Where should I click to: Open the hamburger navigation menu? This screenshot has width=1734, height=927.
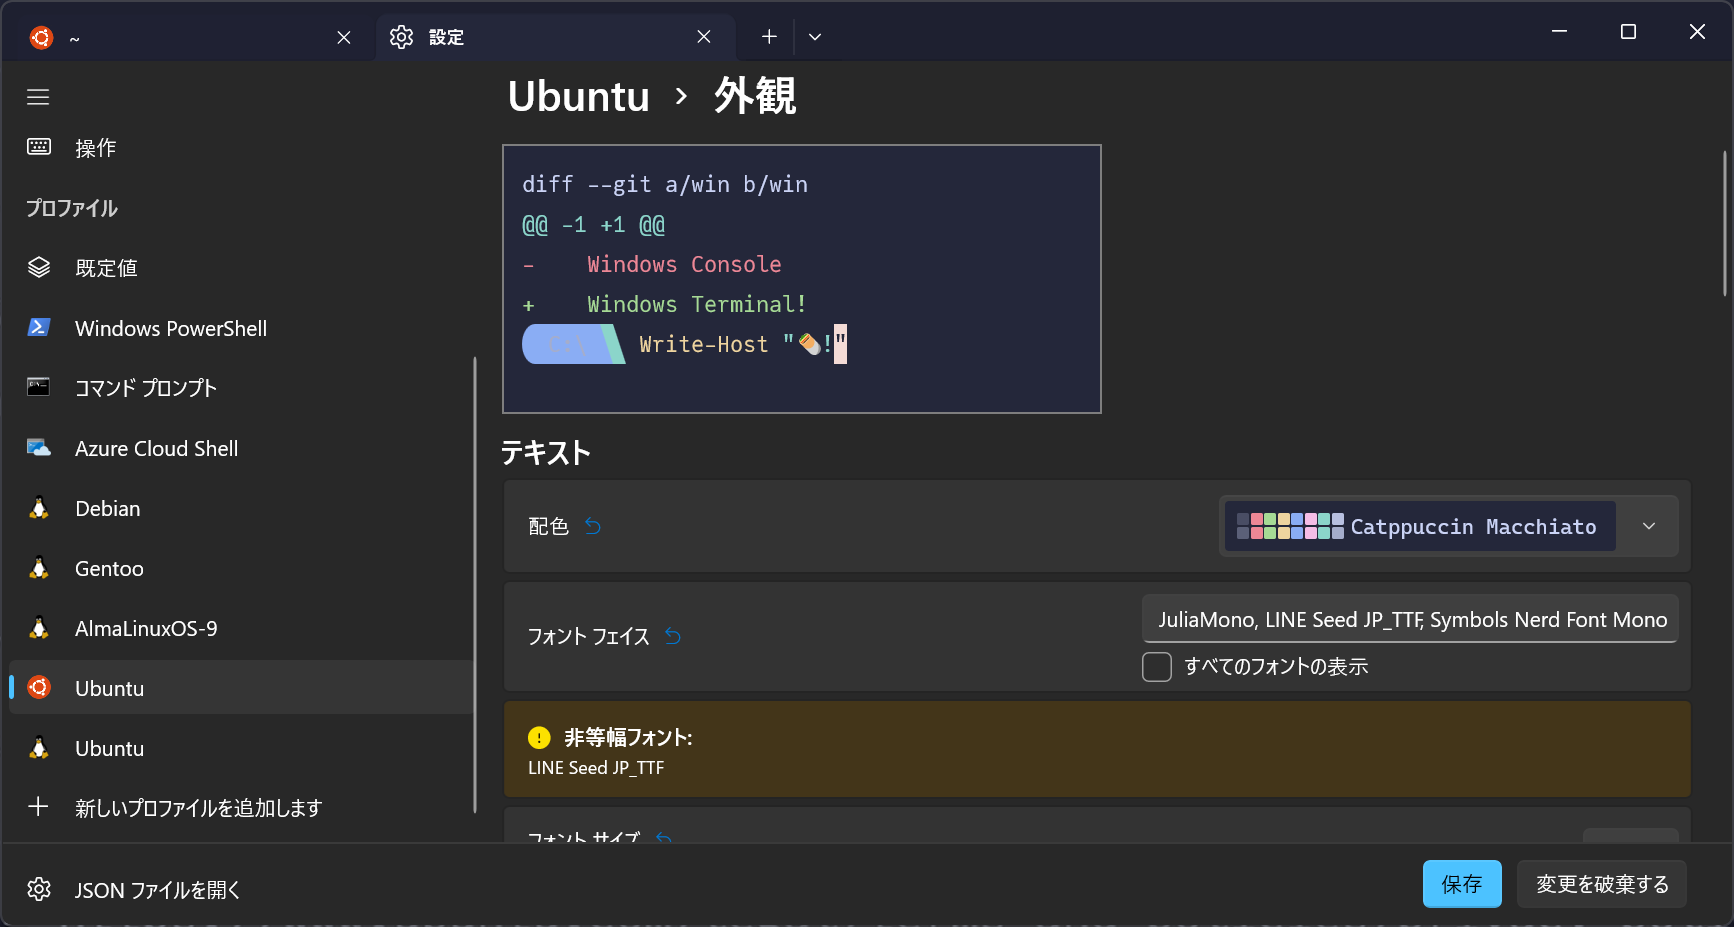38,97
